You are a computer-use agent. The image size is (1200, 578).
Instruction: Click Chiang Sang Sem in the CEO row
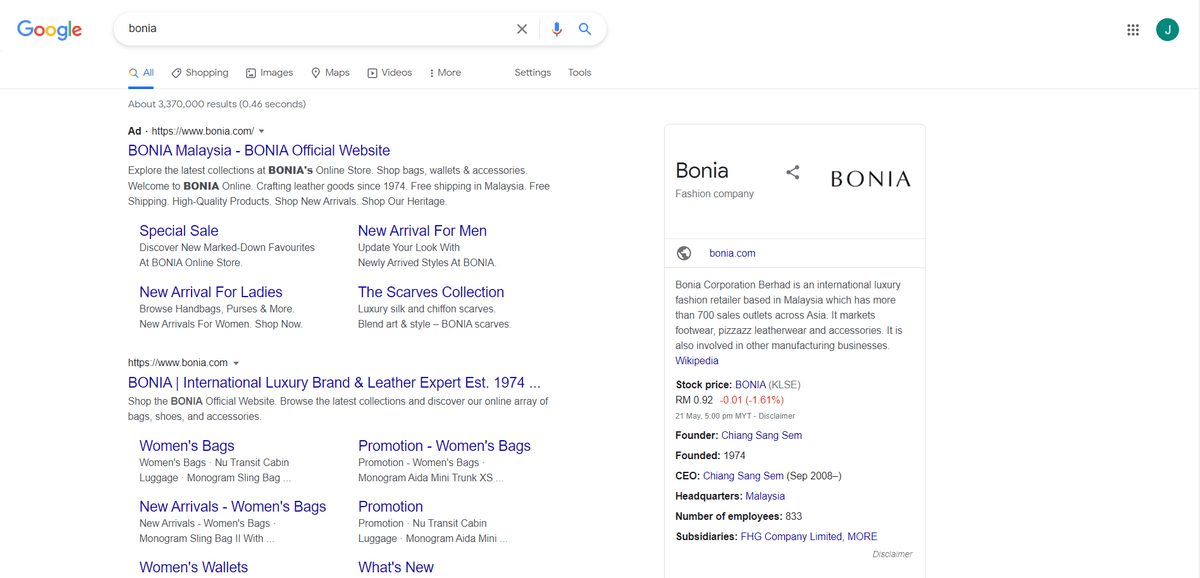coord(743,476)
